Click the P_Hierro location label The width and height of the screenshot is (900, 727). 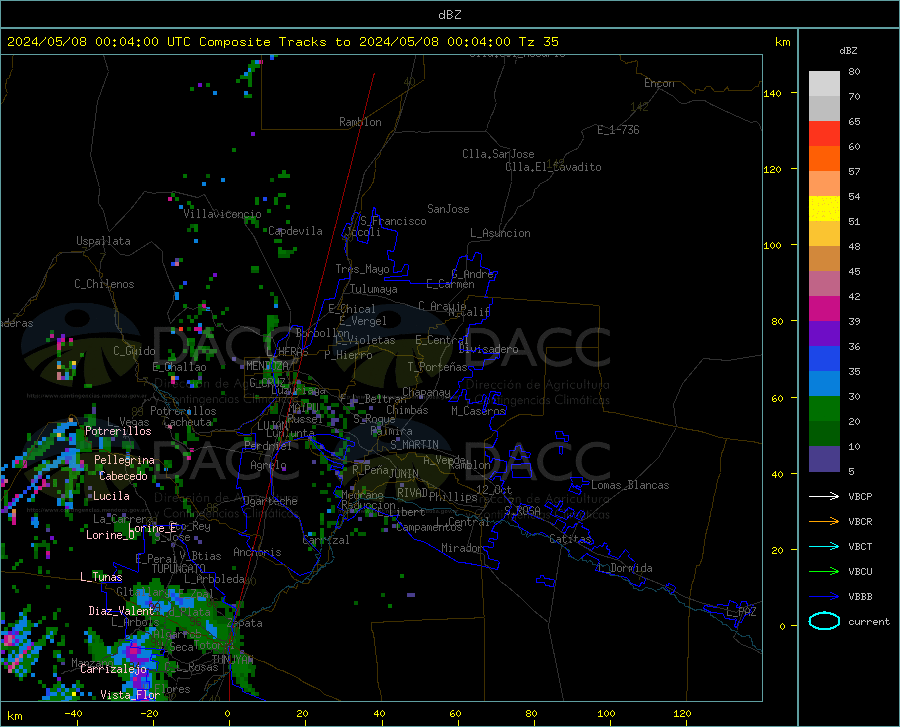(x=348, y=355)
